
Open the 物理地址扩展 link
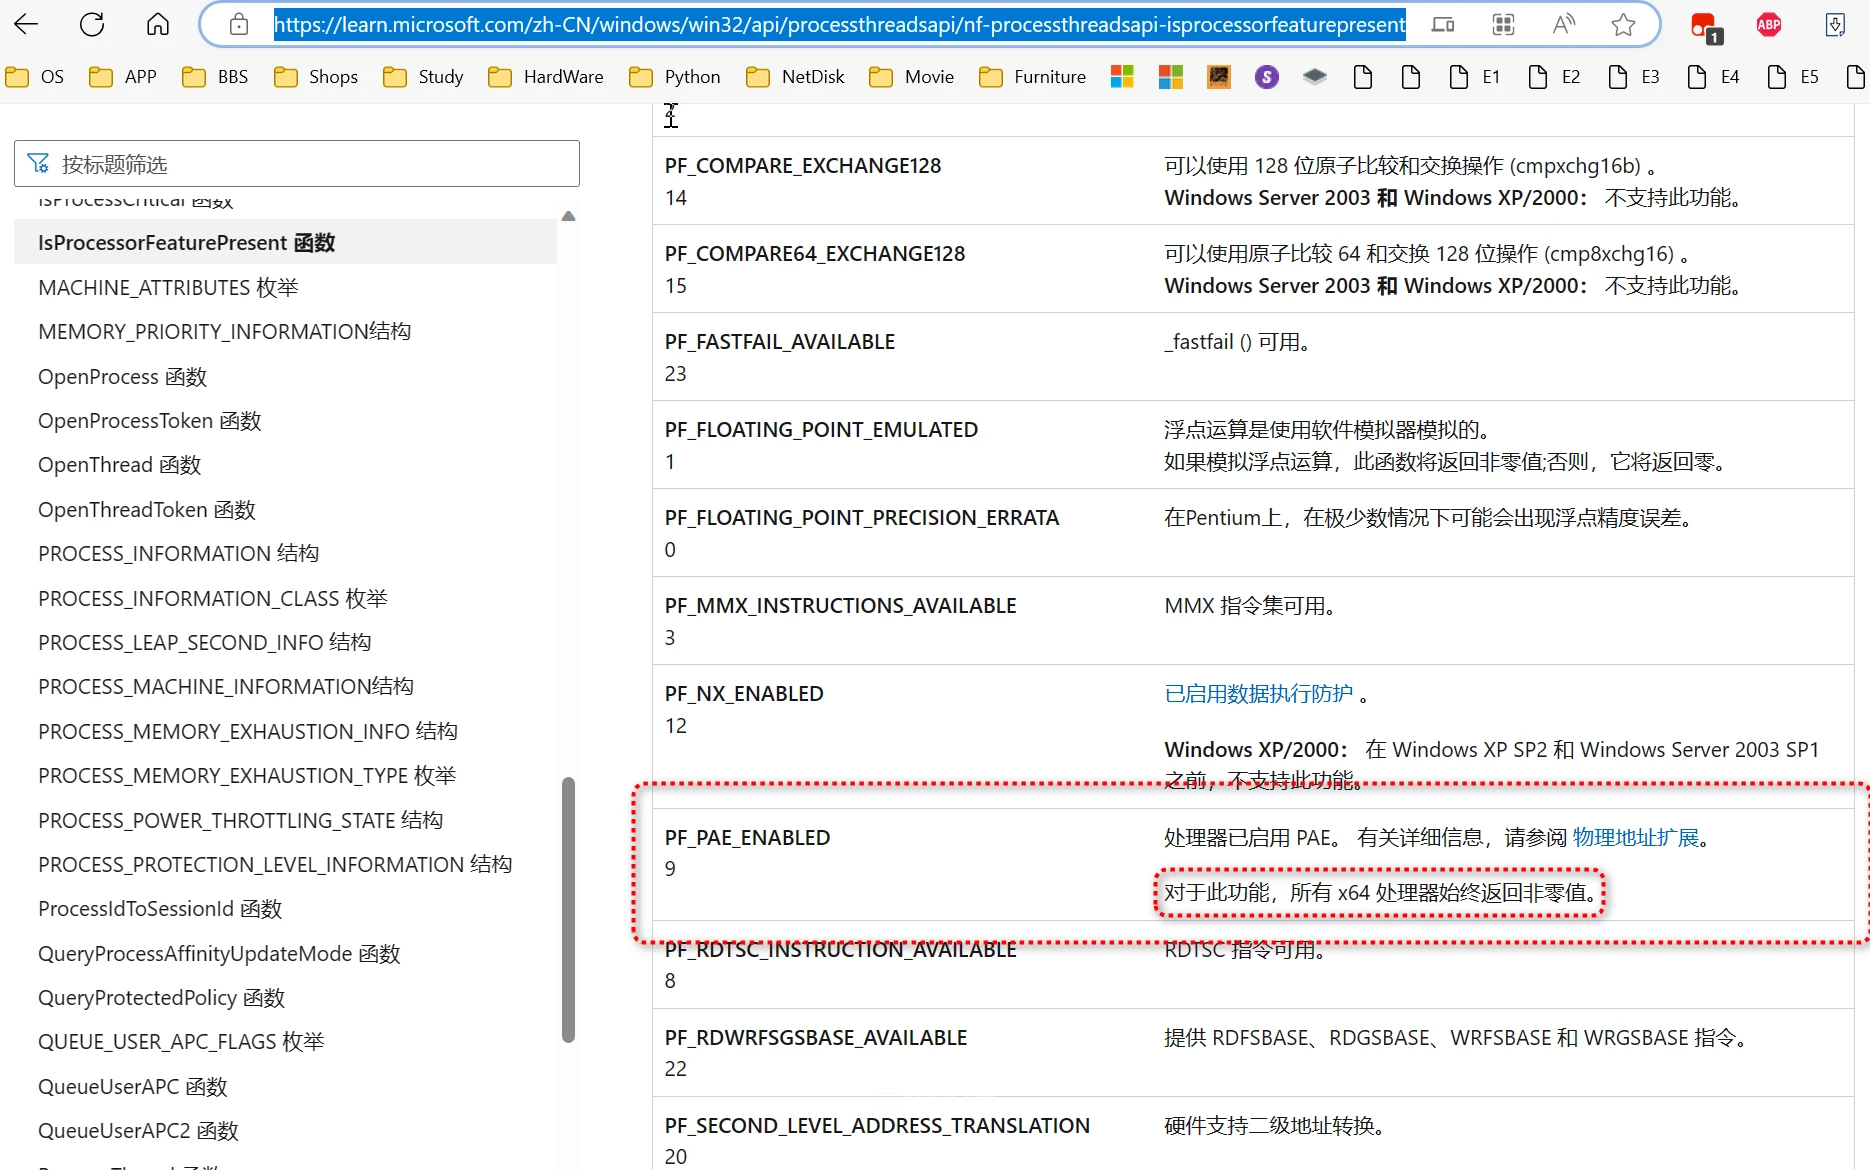(x=1636, y=837)
